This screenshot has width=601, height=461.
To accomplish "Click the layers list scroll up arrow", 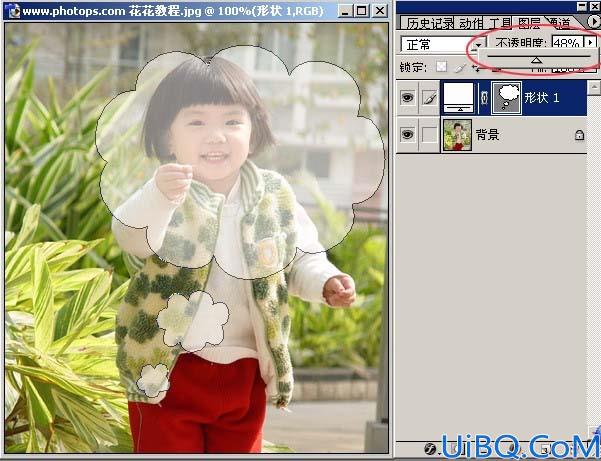I will (x=594, y=87).
